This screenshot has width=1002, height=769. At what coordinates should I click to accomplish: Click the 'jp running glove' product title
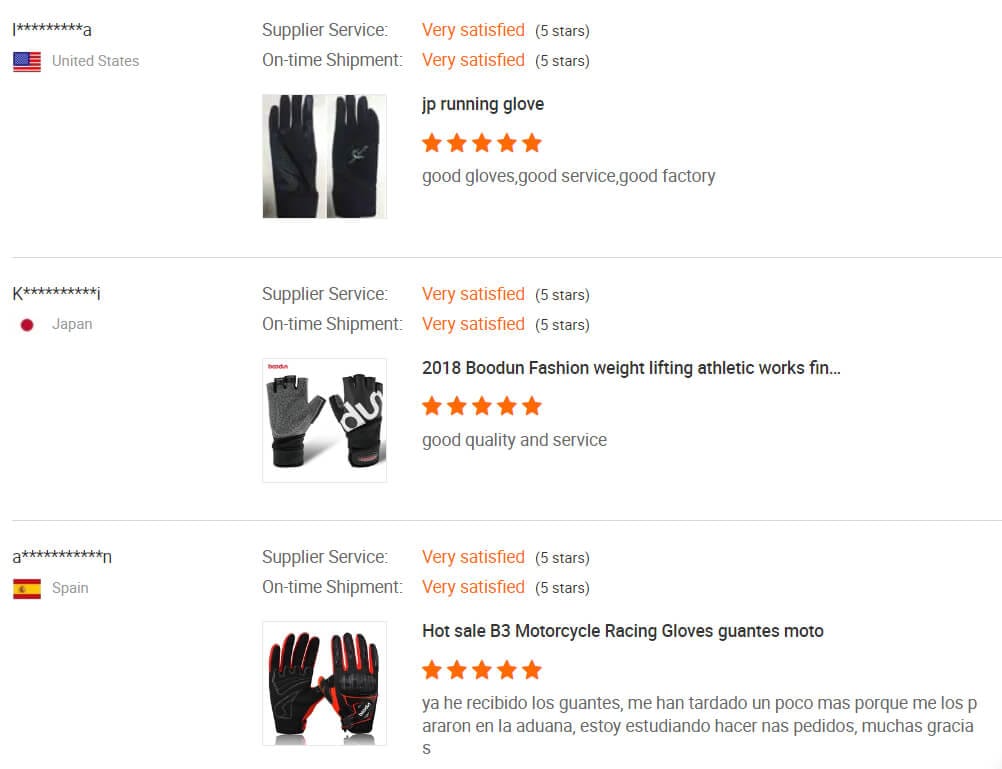(483, 104)
